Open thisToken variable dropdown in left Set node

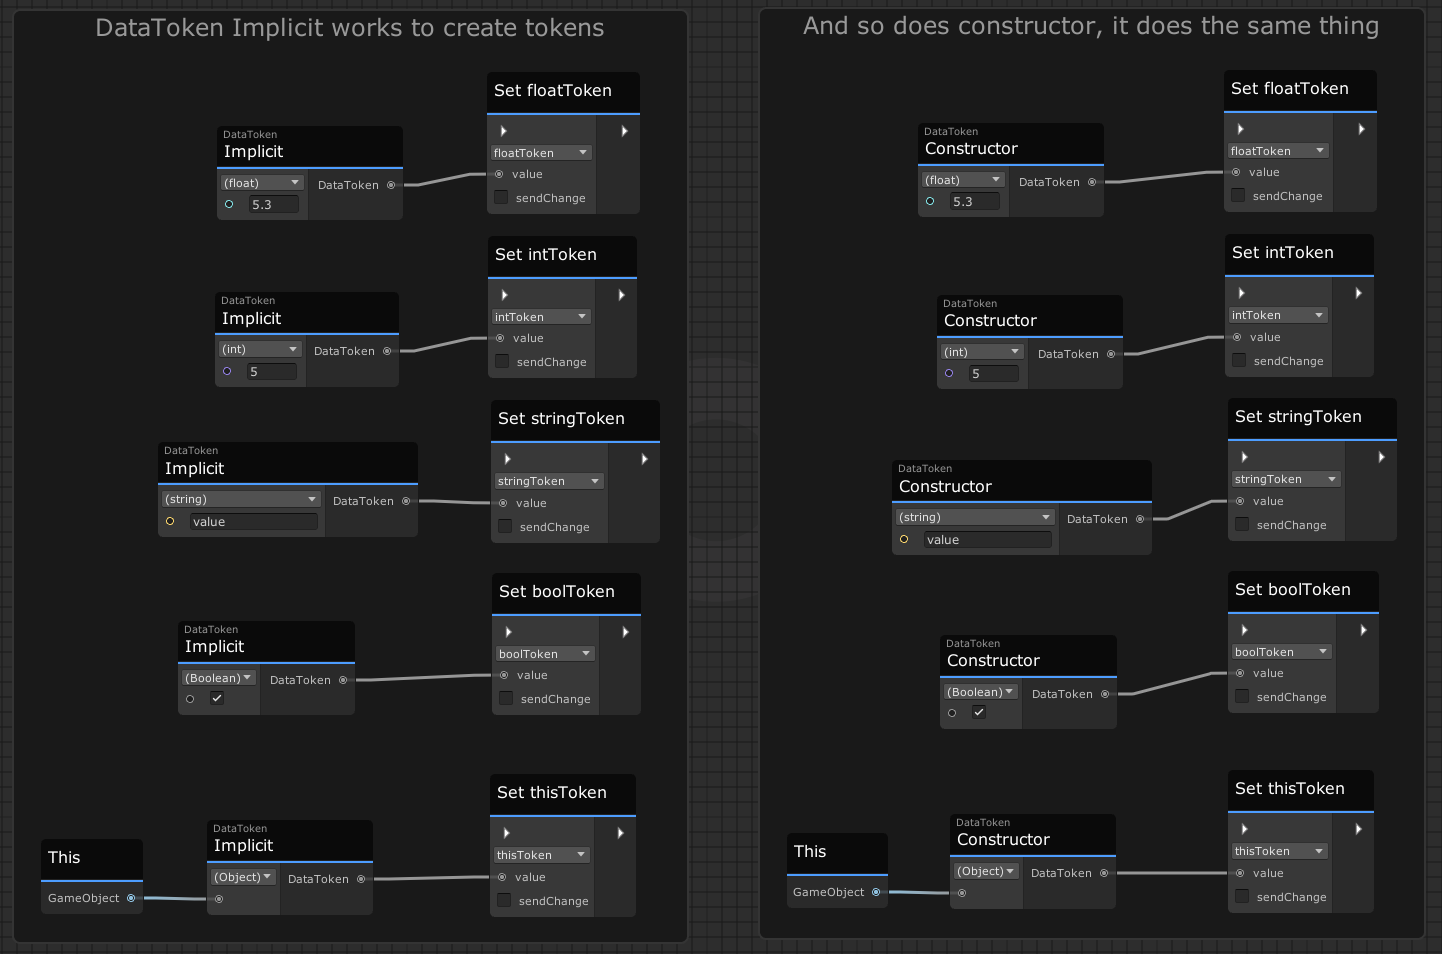click(x=541, y=855)
